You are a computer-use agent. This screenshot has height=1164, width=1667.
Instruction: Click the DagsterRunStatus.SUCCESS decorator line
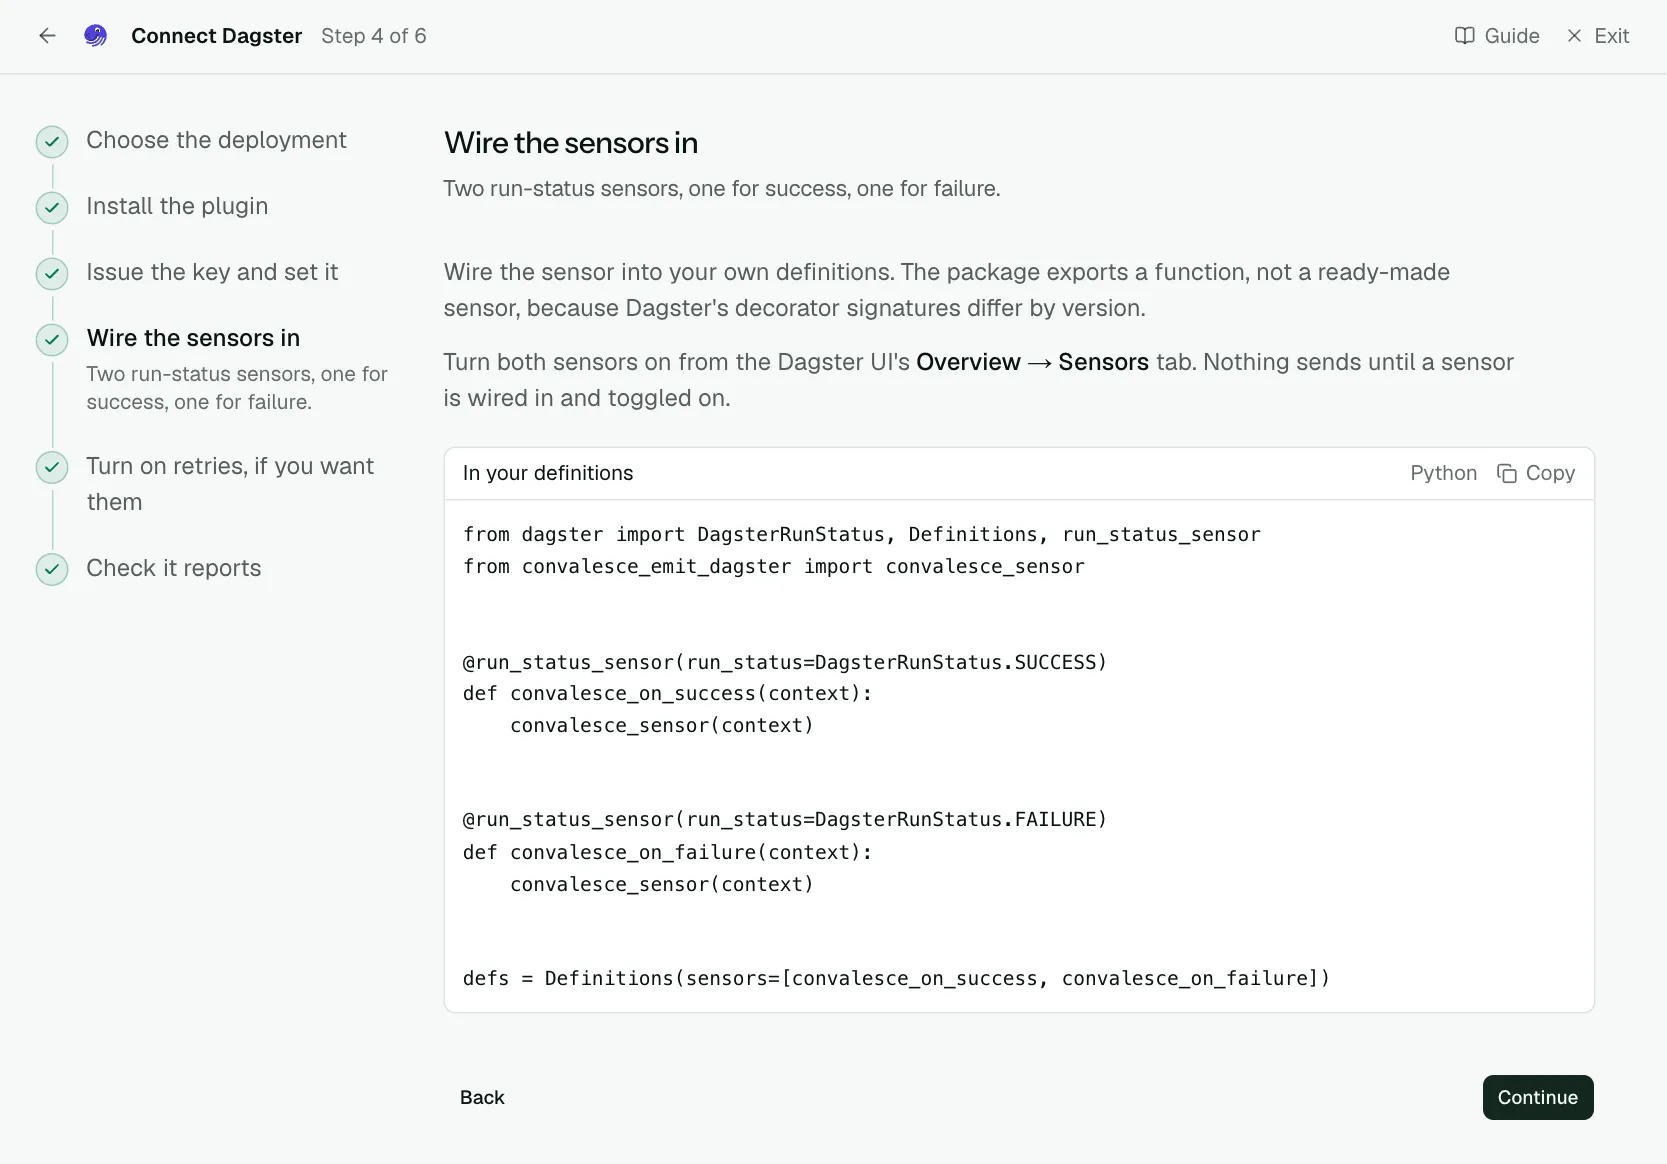(x=785, y=662)
